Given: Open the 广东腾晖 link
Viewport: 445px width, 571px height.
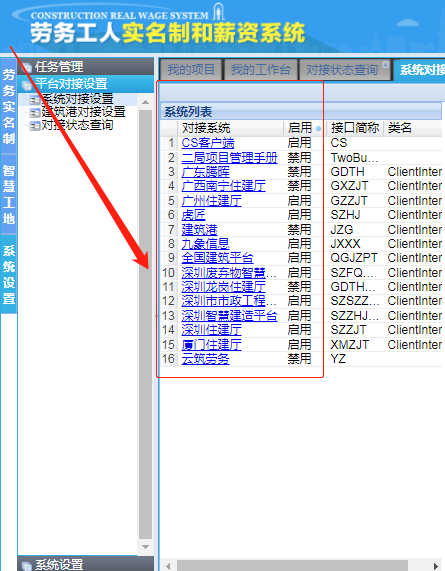Looking at the screenshot, I should point(205,172).
